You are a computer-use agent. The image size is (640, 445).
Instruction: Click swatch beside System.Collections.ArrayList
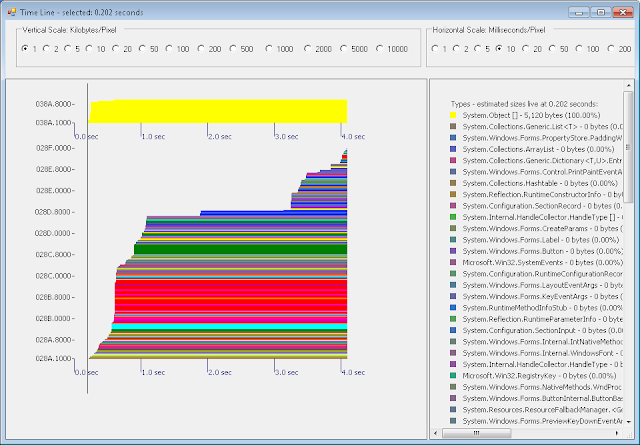(453, 149)
